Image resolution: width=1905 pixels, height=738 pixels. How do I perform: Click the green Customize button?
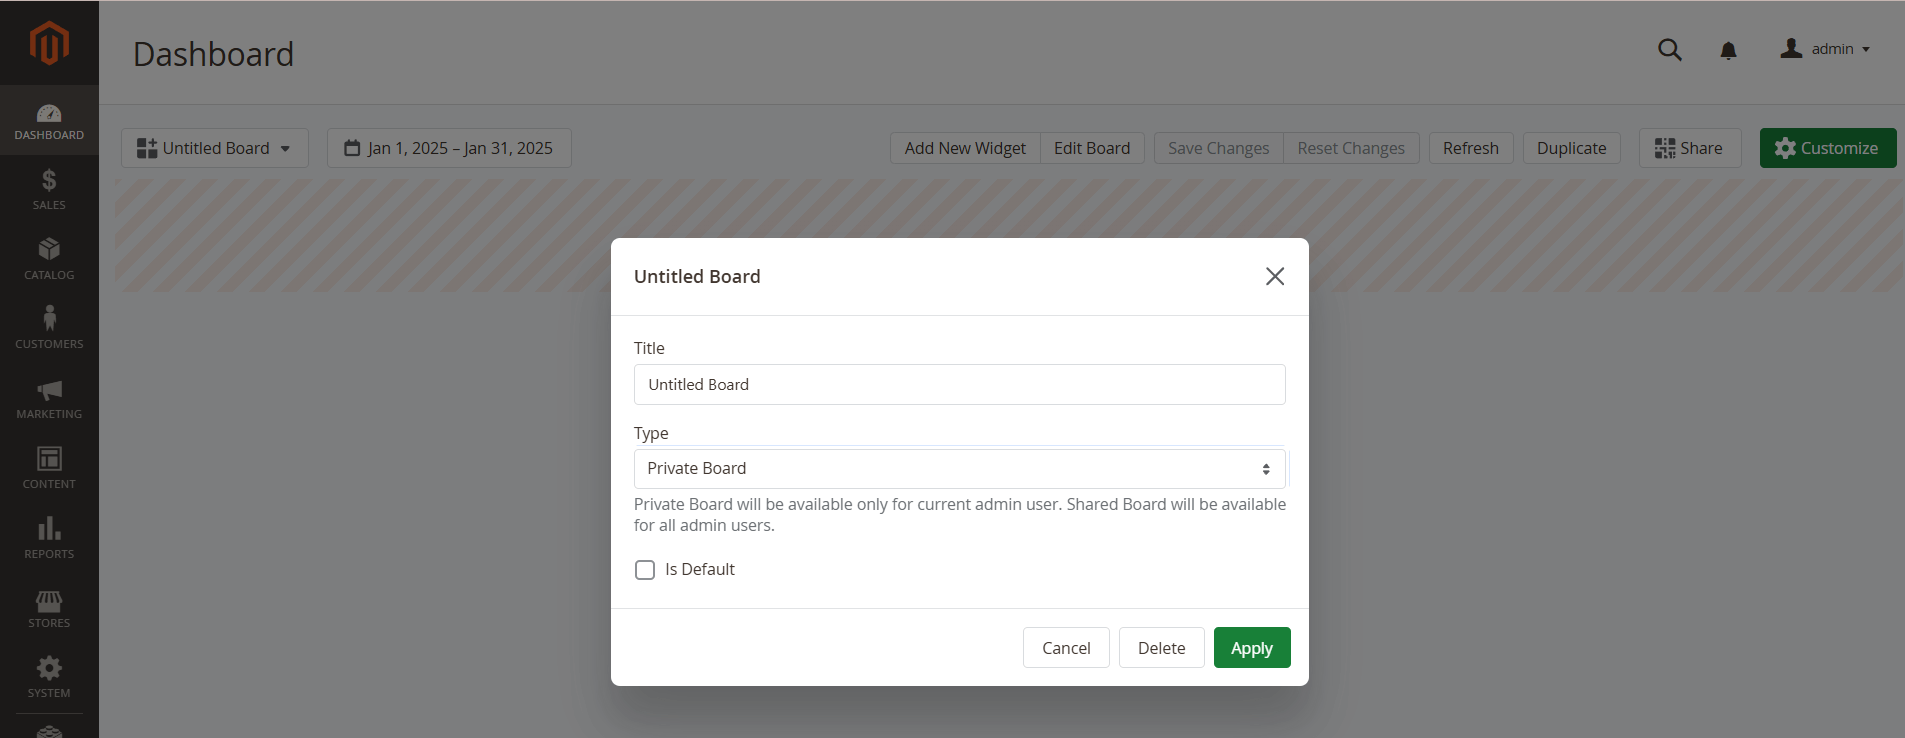[1828, 148]
